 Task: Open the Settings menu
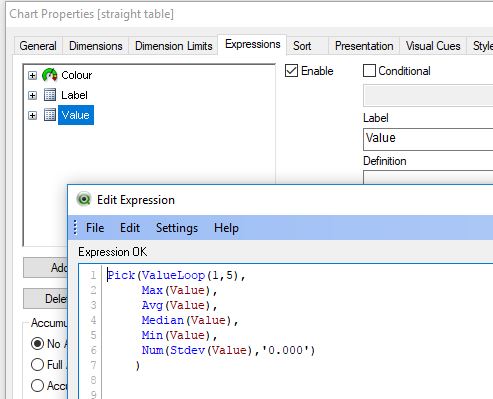pos(177,228)
